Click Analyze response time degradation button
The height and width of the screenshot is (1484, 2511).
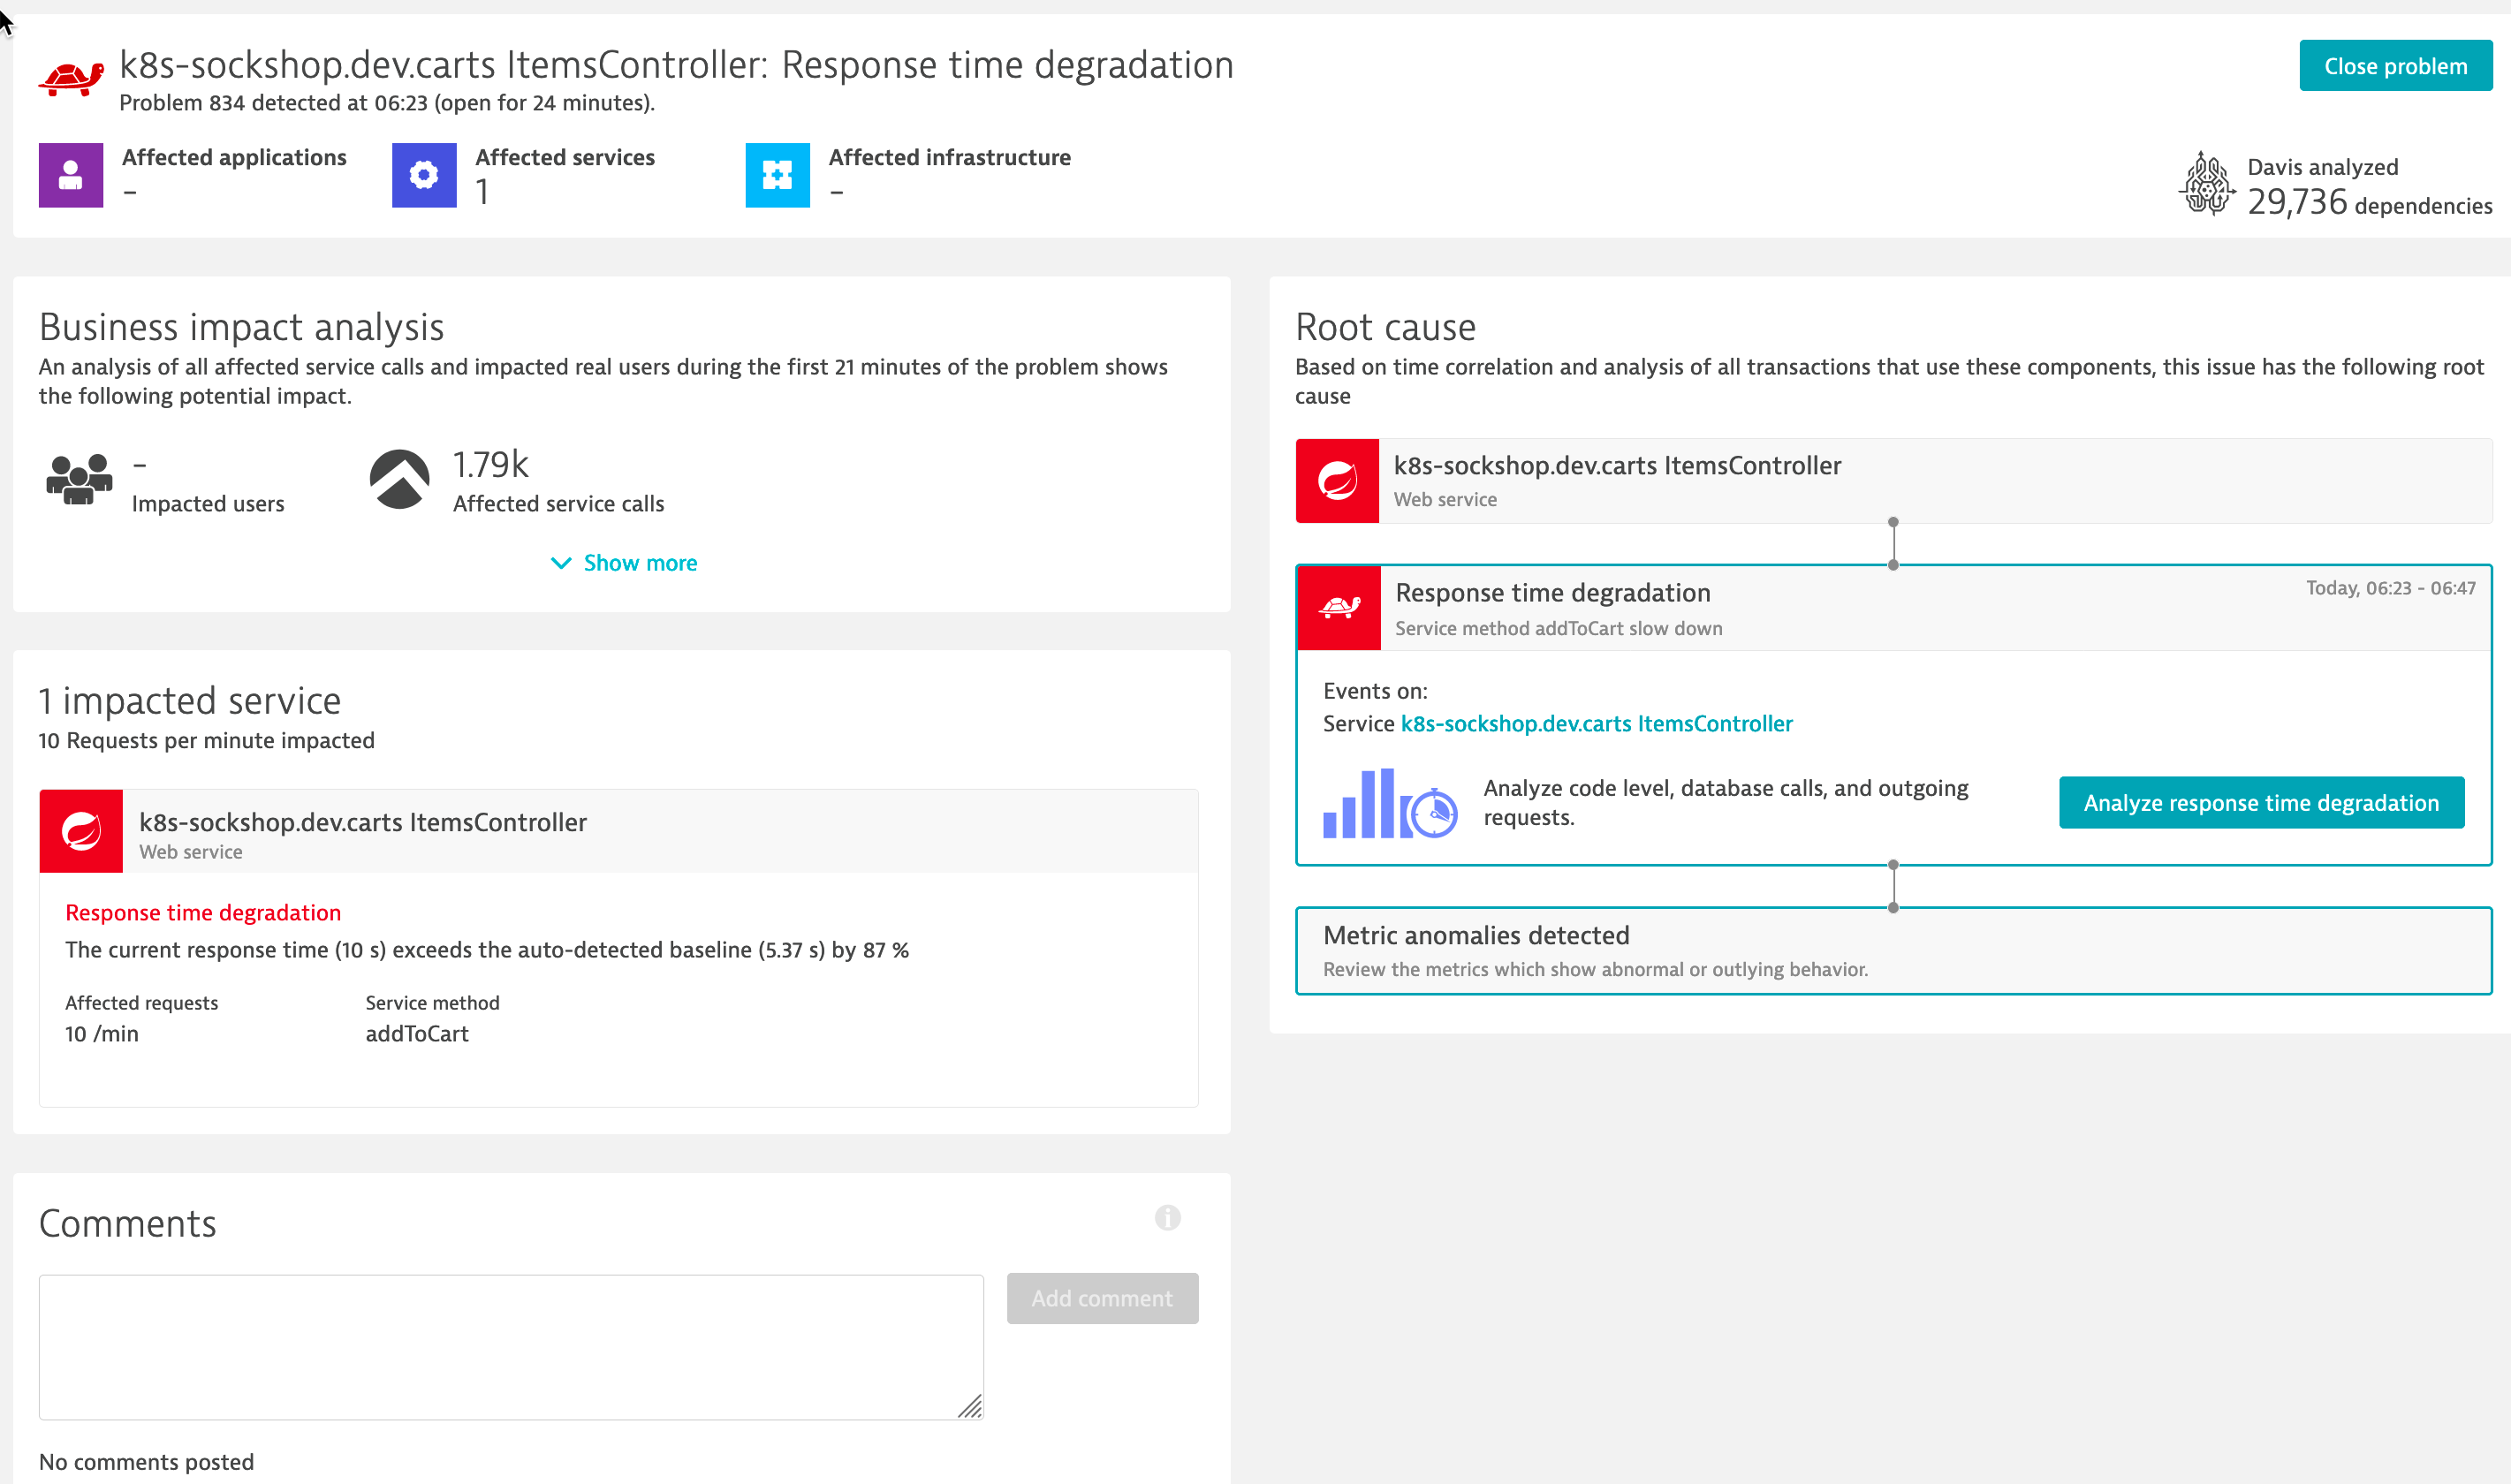[2261, 803]
